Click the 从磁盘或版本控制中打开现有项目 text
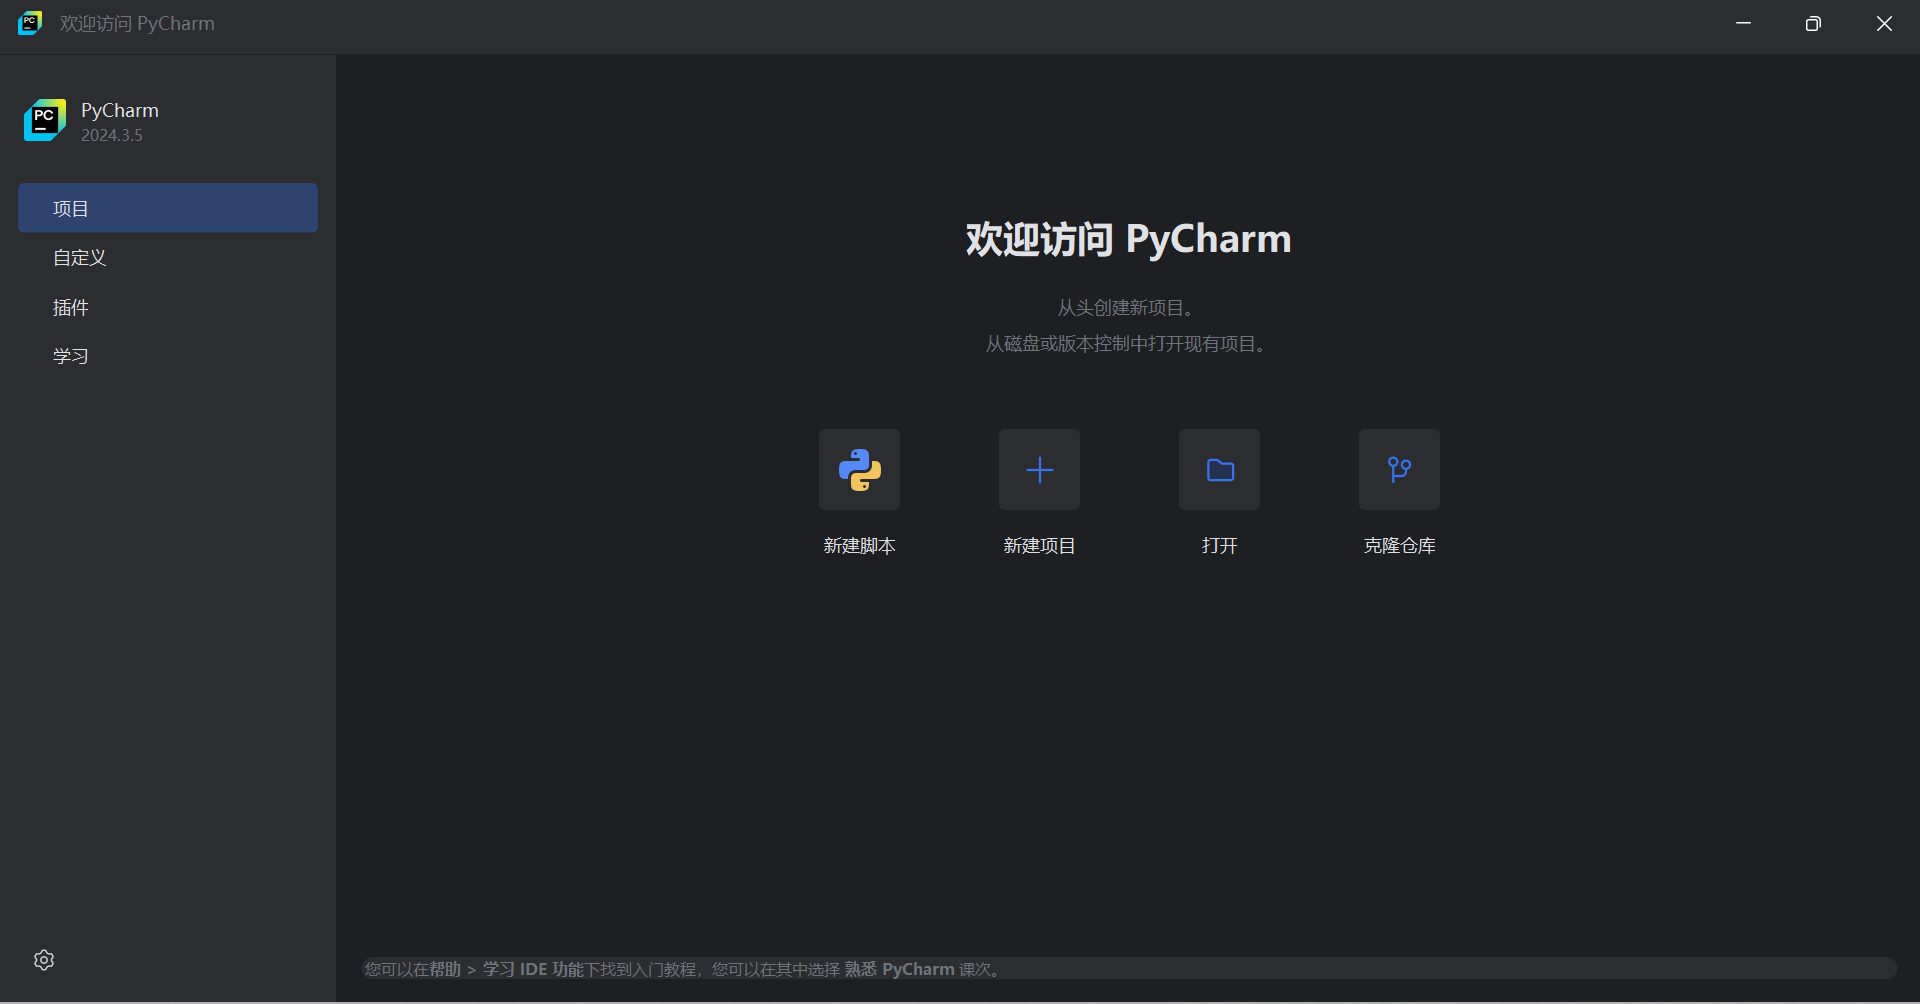This screenshot has height=1004, width=1920. (1128, 344)
